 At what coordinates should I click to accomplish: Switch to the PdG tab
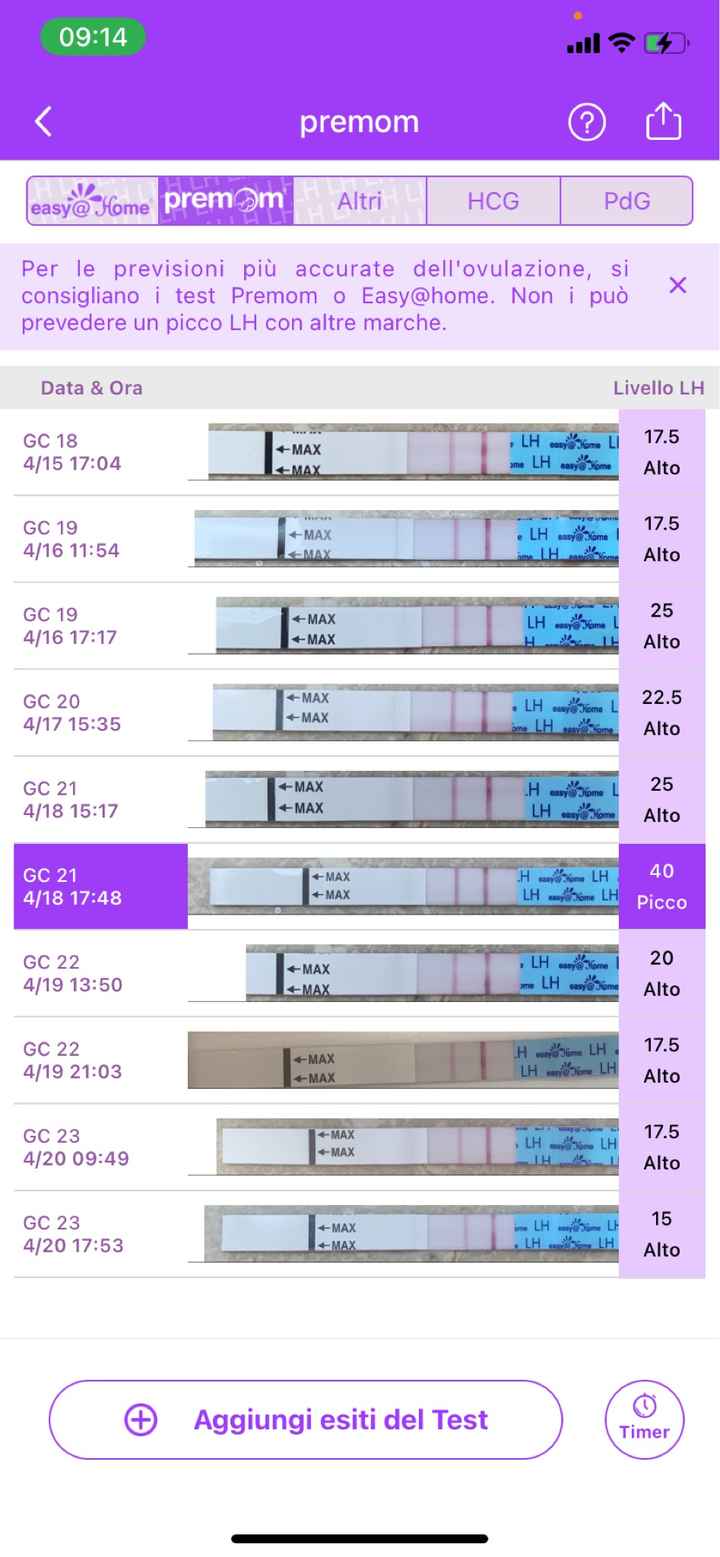coord(627,201)
